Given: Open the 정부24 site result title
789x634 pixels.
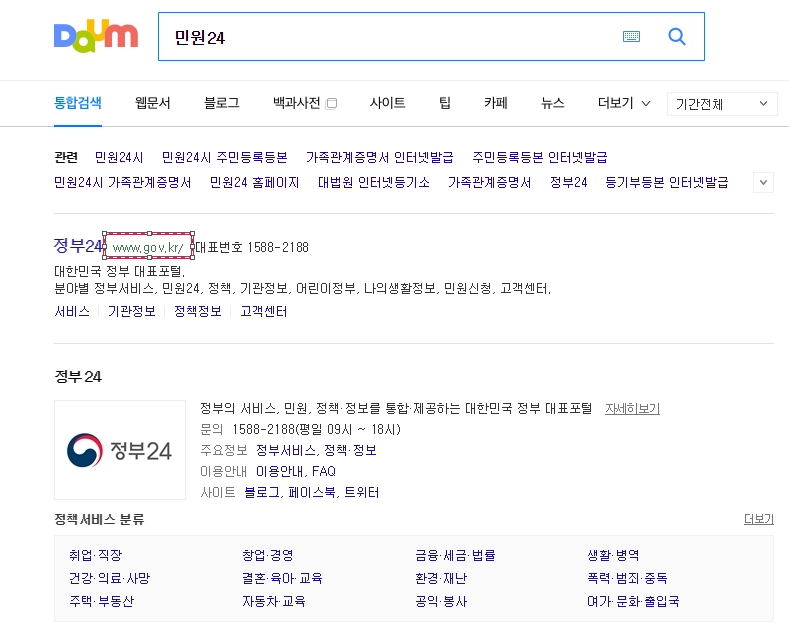Looking at the screenshot, I should (x=78, y=246).
